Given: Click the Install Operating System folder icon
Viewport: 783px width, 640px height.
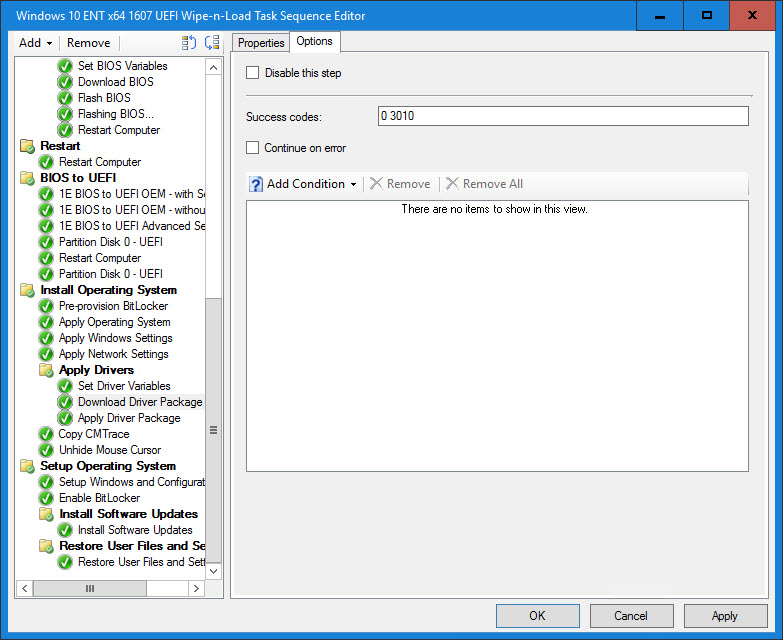Looking at the screenshot, I should click(x=27, y=290).
